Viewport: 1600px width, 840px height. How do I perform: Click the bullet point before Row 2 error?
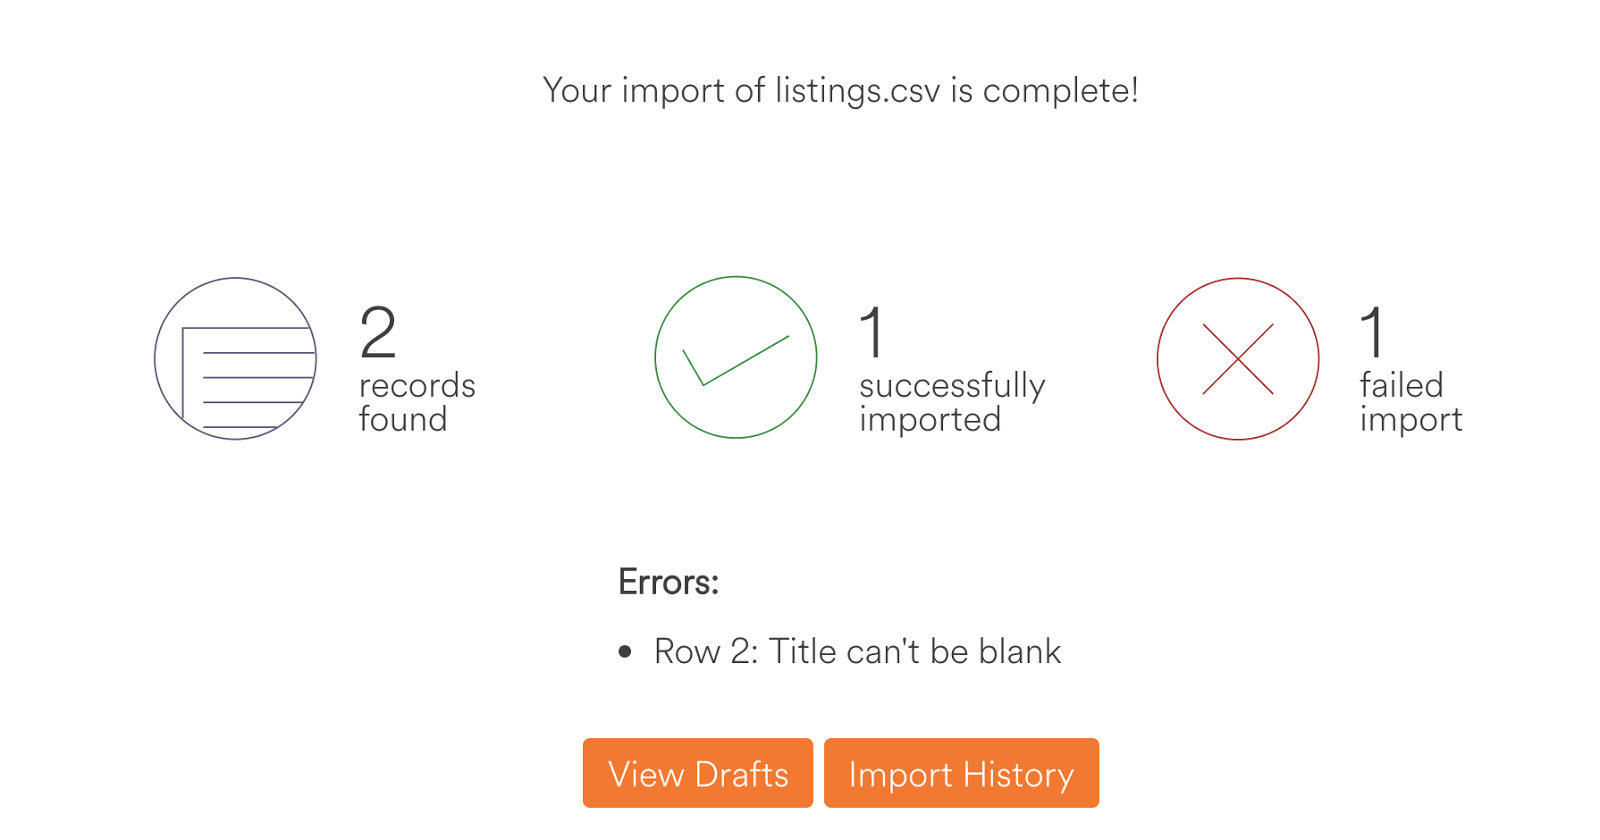pyautogui.click(x=625, y=652)
